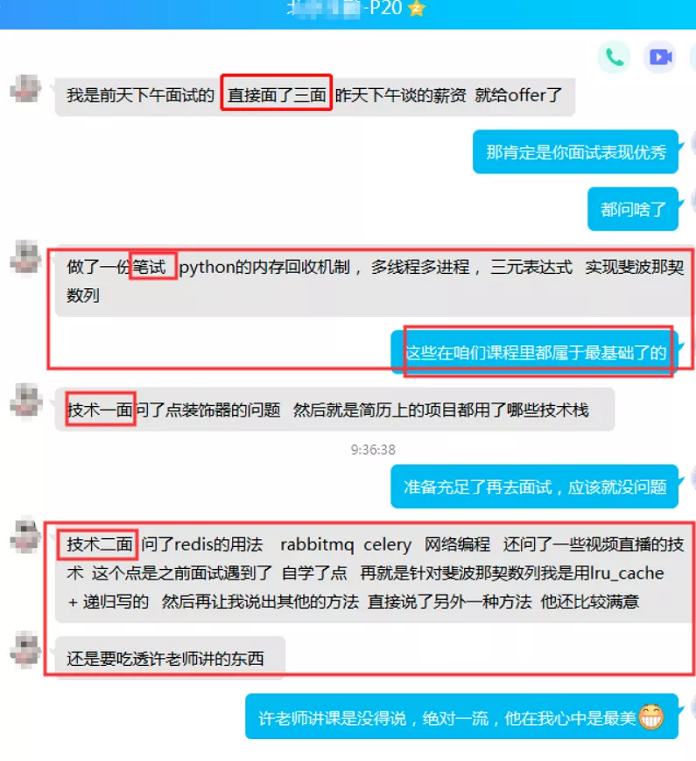Click the message about 装饰器的问题
Image resolution: width=696 pixels, height=761 pixels.
click(335, 410)
